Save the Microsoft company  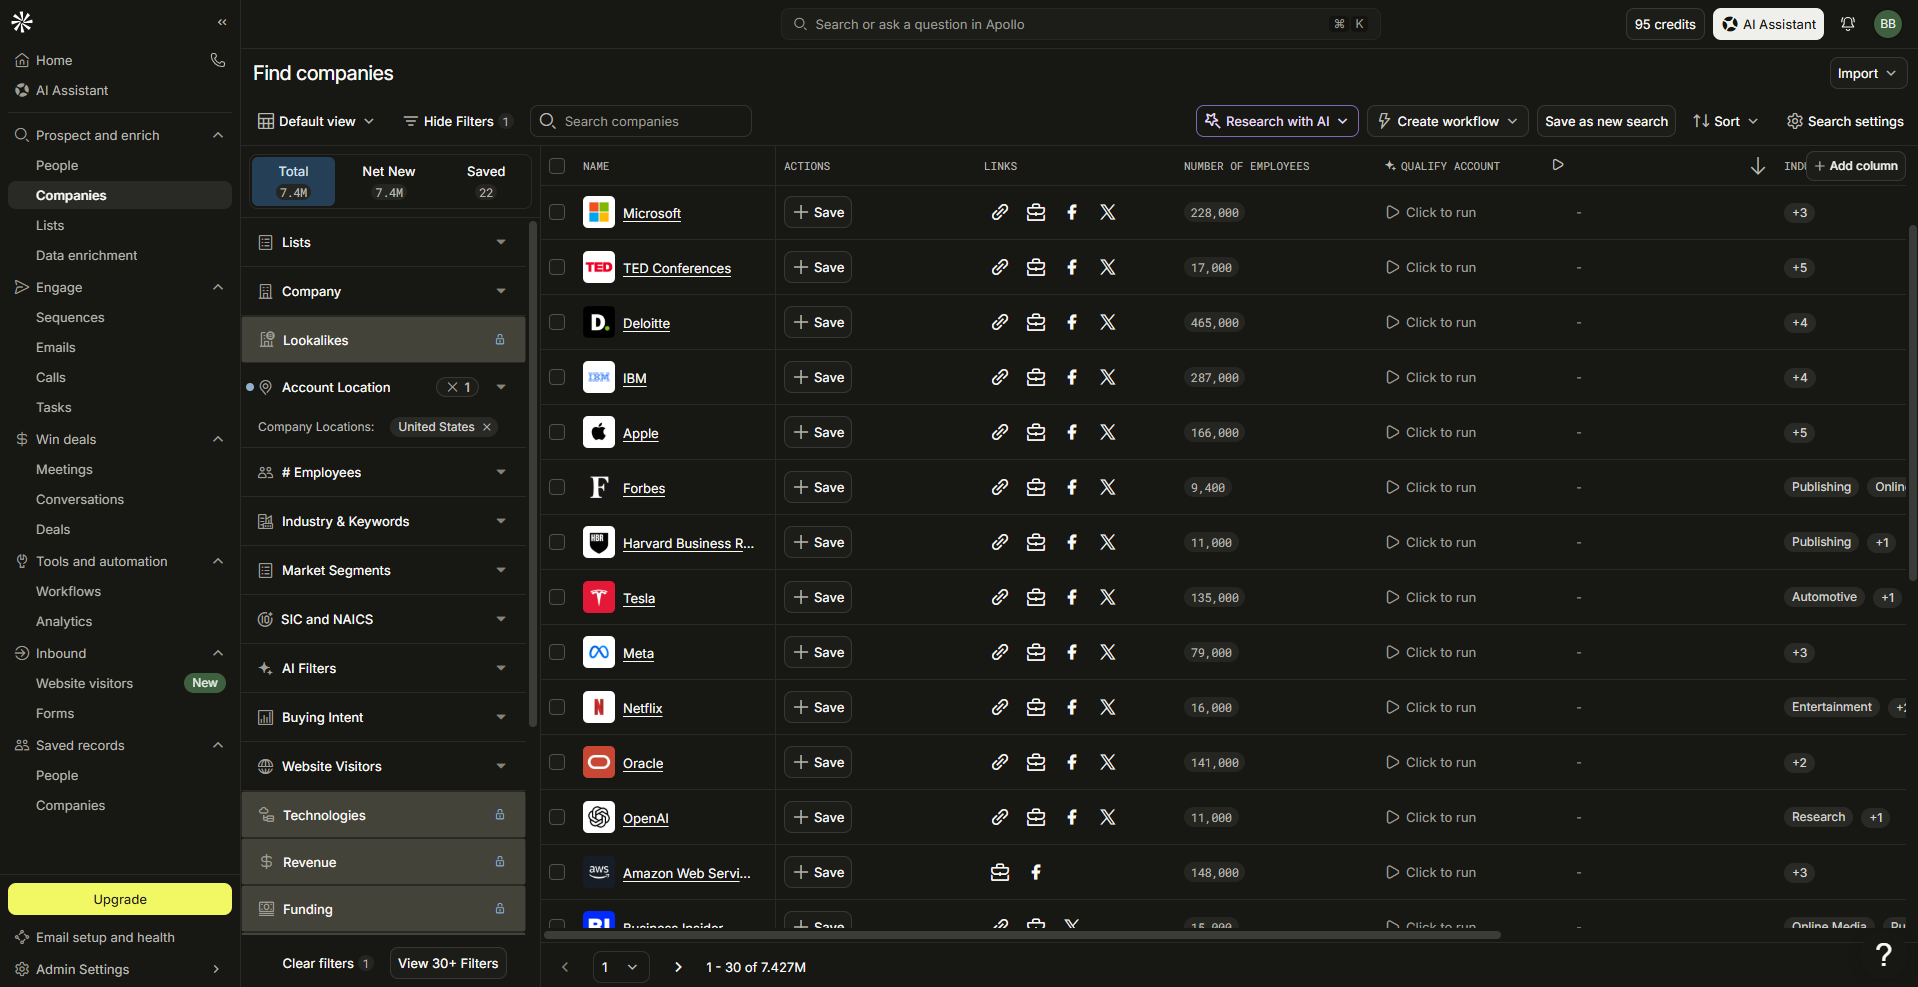[818, 212]
